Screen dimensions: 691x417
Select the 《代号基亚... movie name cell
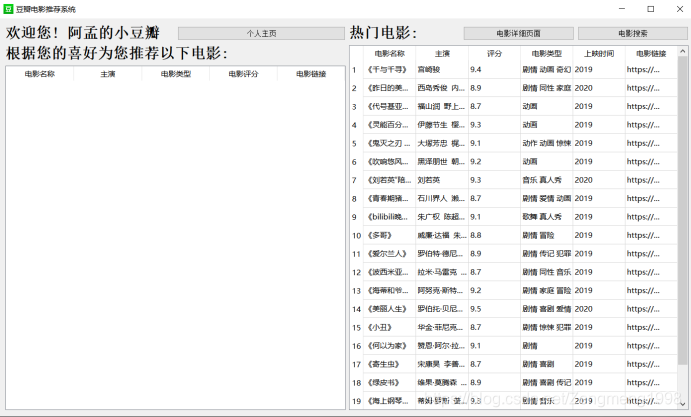click(x=389, y=107)
